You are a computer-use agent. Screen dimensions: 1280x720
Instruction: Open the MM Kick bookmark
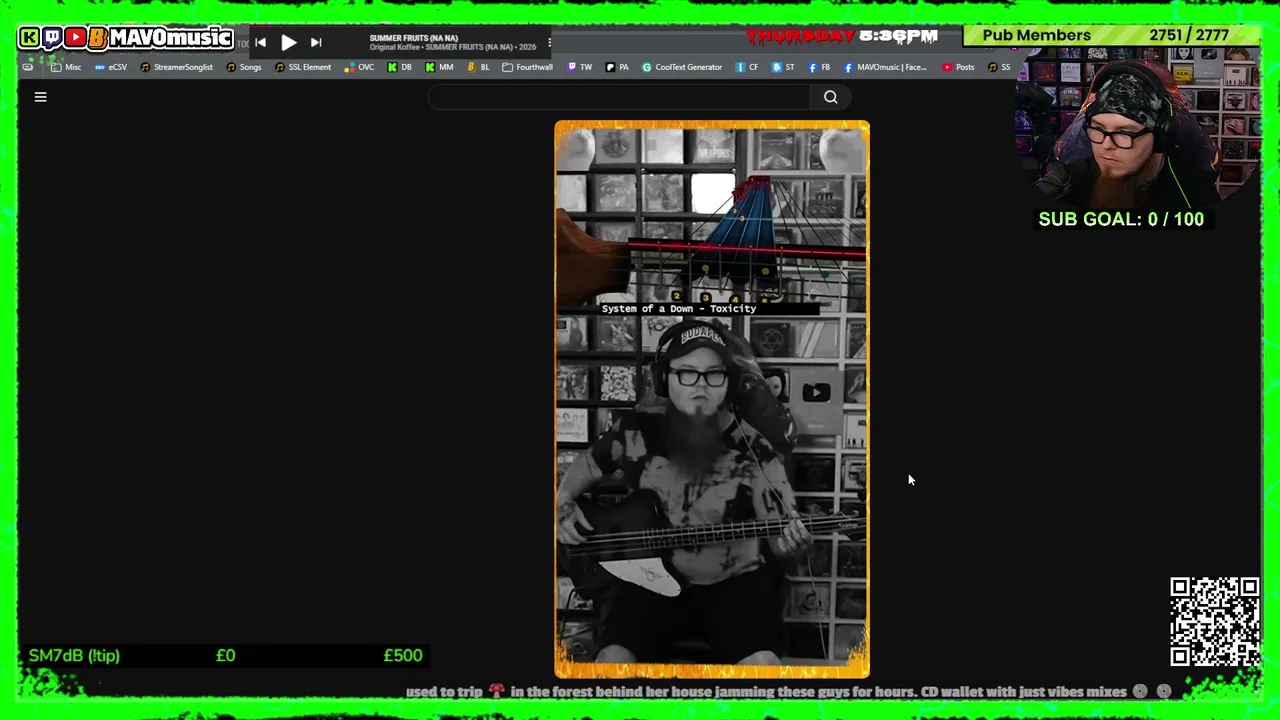439,67
